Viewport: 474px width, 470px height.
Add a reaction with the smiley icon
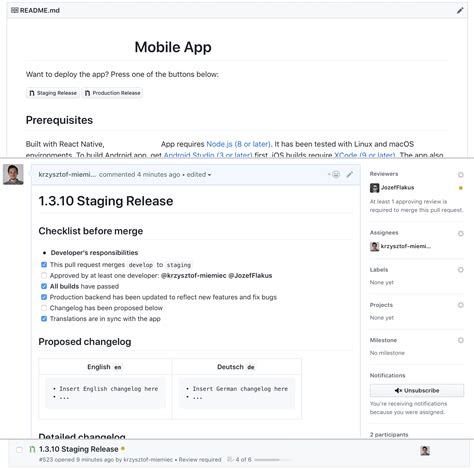point(335,174)
